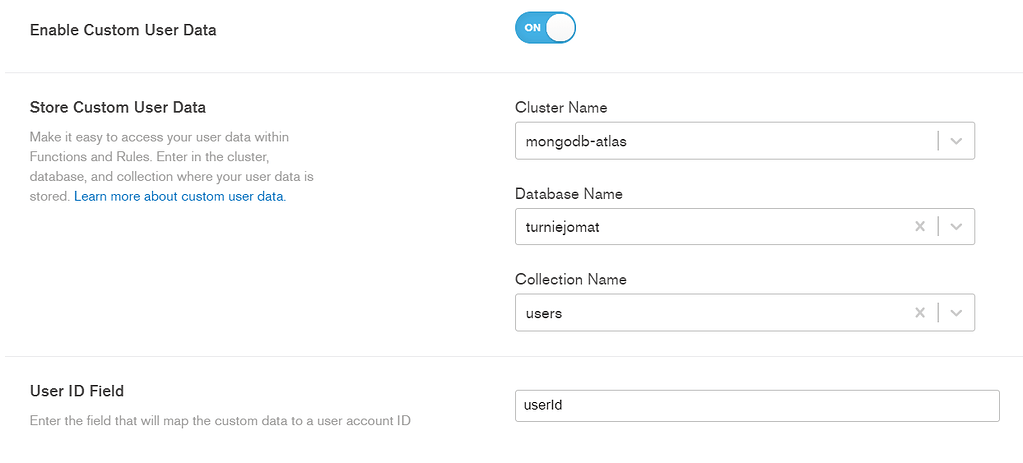The image size is (1023, 463).
Task: Click the 'Enter the field that will map' hint
Action: 220,421
